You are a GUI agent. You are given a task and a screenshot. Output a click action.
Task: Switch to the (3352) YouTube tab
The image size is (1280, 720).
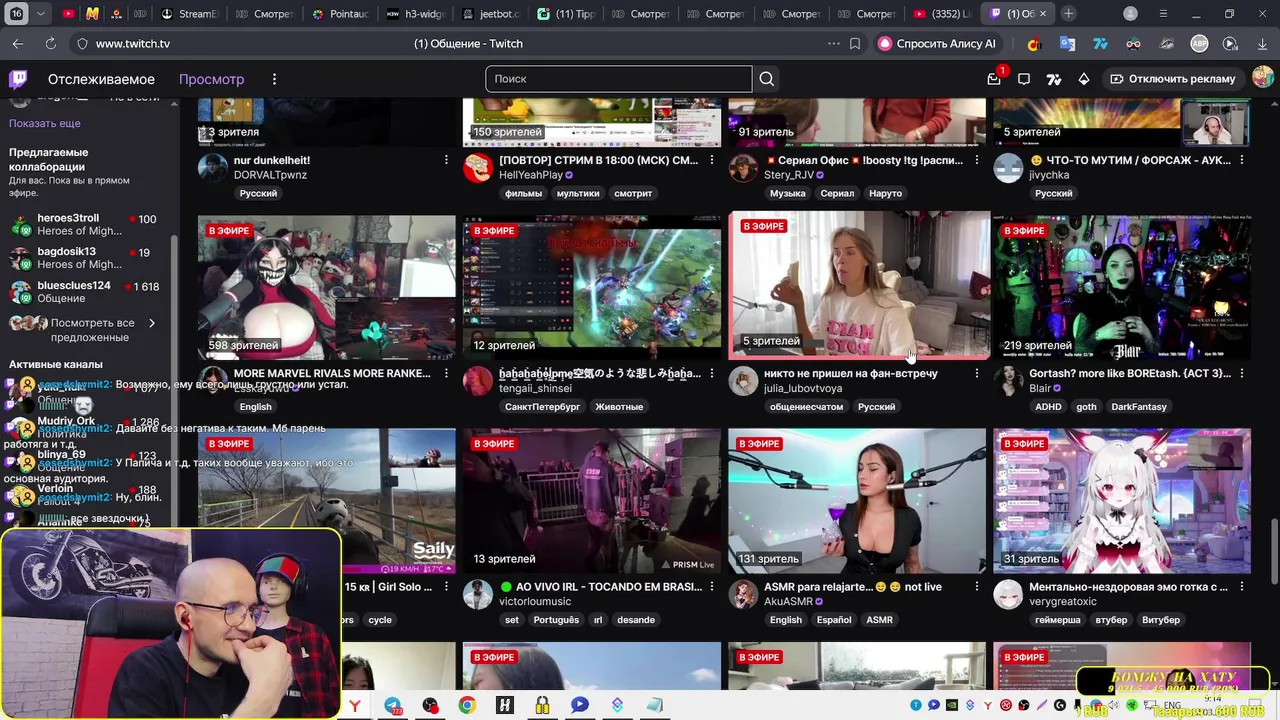(941, 14)
